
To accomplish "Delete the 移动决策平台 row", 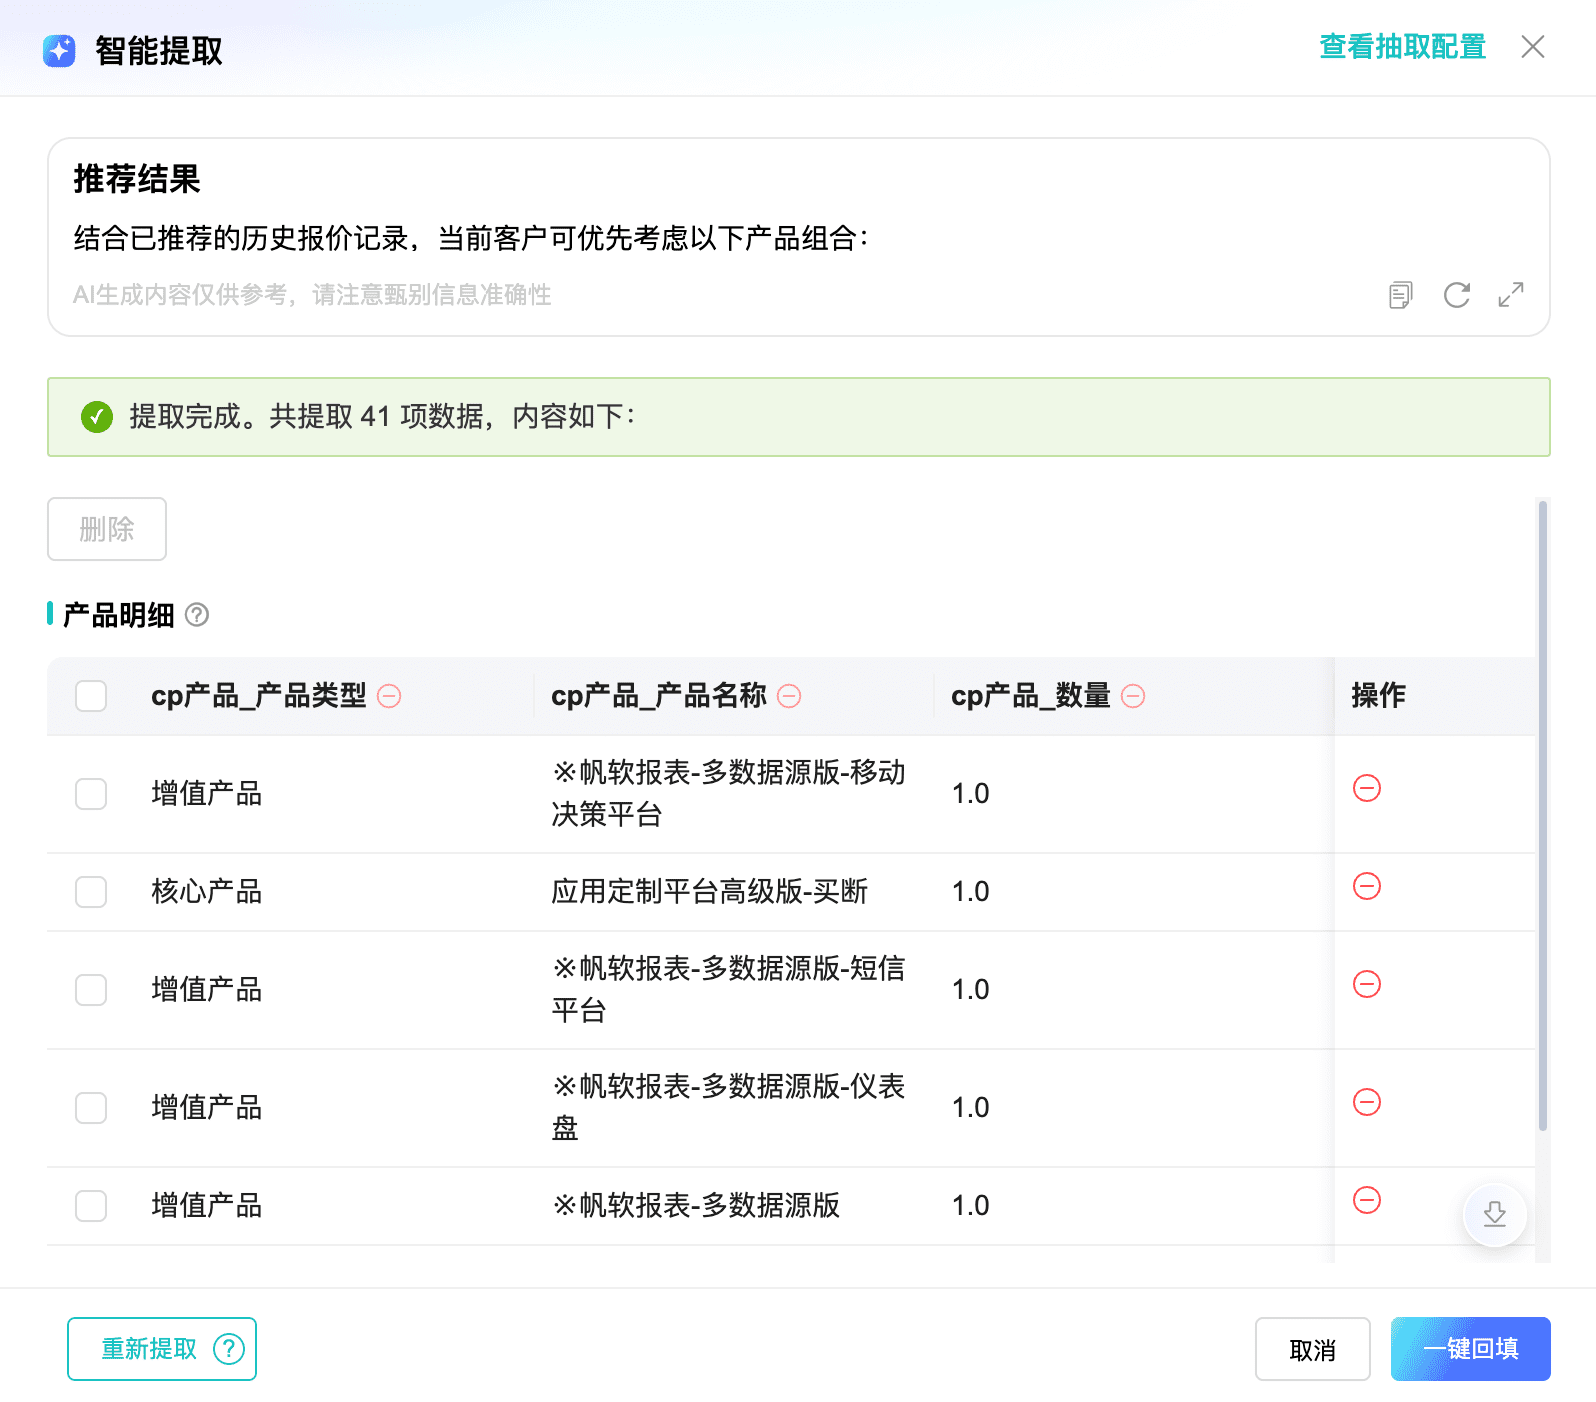I will coord(1367,788).
